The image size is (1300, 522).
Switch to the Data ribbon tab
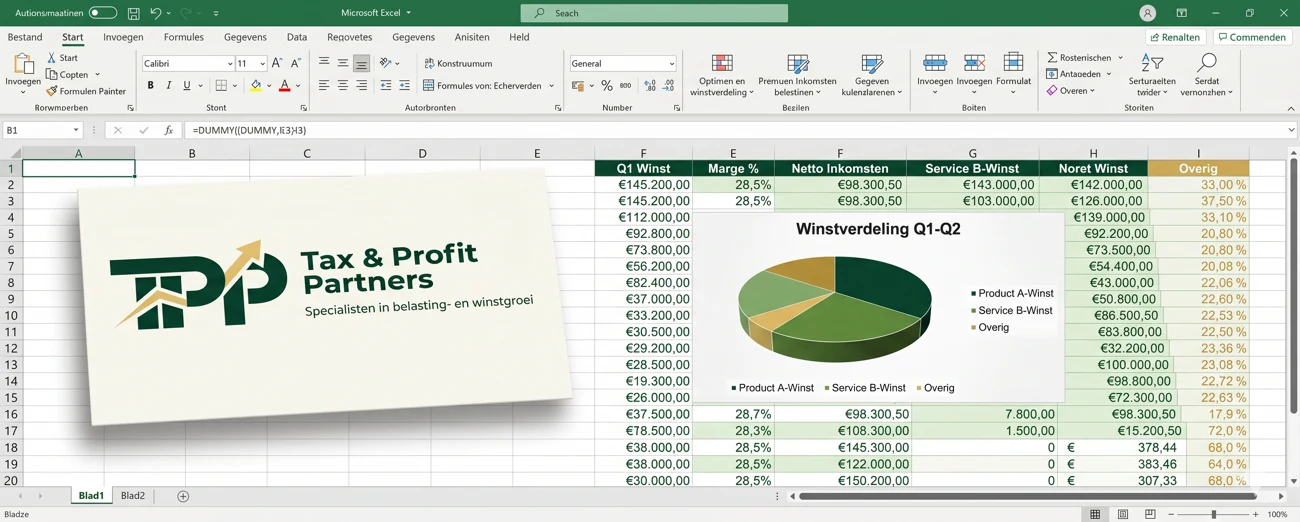(297, 37)
